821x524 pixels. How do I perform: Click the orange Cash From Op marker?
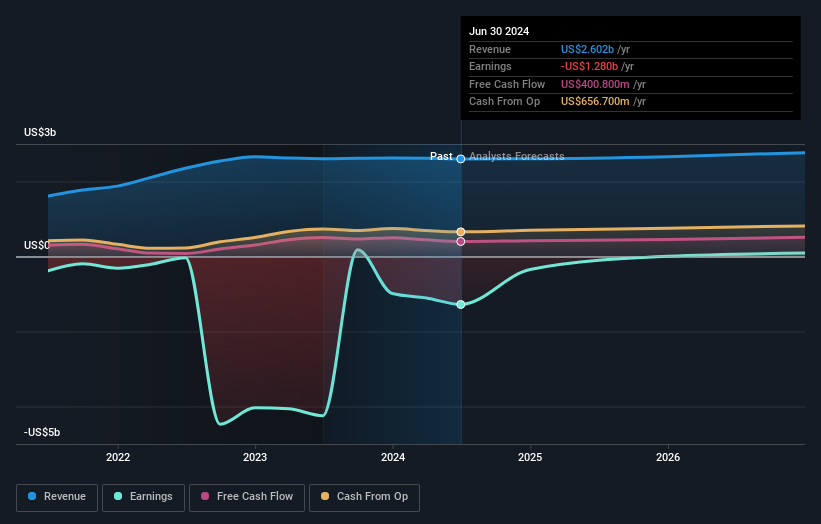click(461, 231)
